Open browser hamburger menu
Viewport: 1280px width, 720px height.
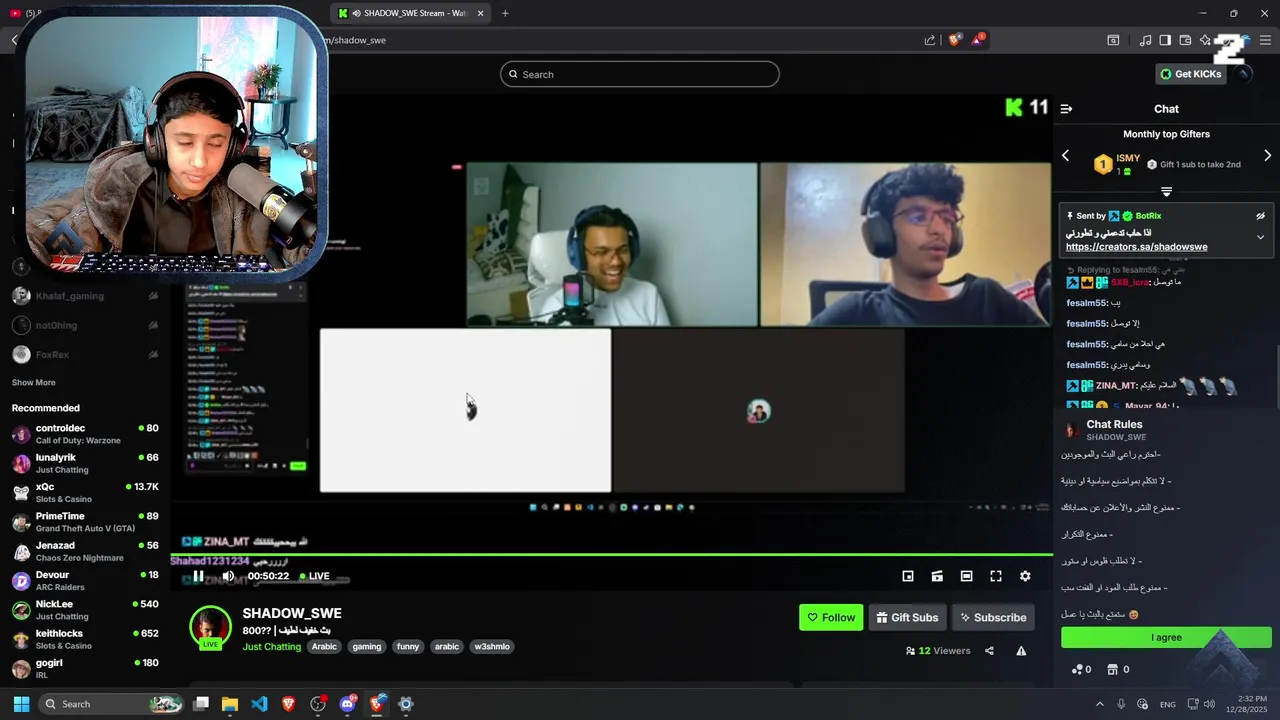pos(1265,40)
